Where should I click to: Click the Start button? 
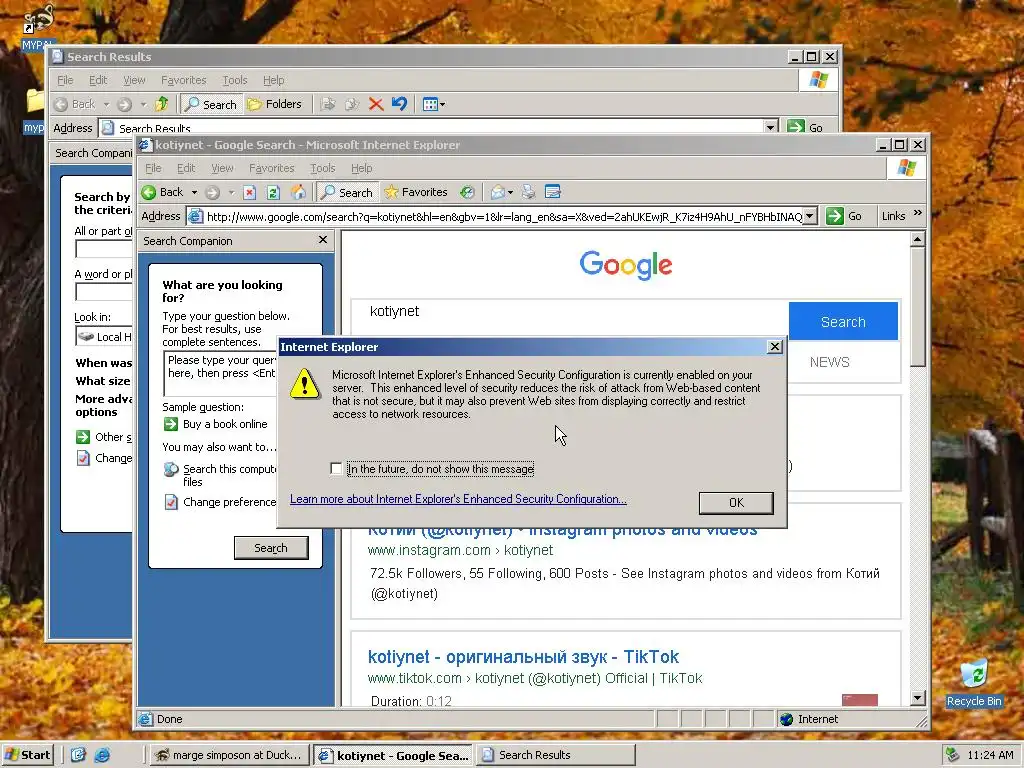pos(27,755)
